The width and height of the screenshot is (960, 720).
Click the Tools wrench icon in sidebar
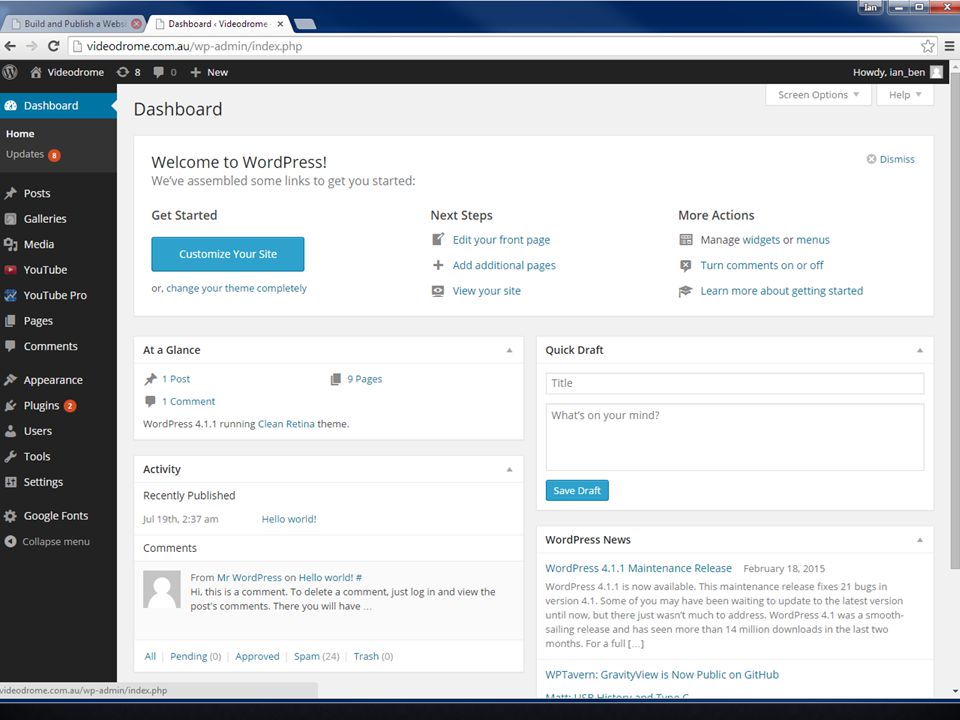pyautogui.click(x=10, y=457)
